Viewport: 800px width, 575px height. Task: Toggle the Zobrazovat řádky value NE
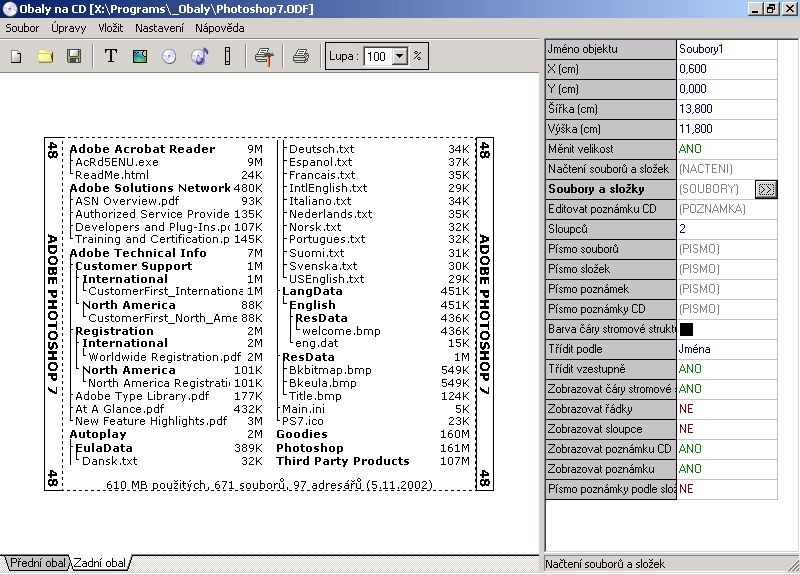coord(687,409)
